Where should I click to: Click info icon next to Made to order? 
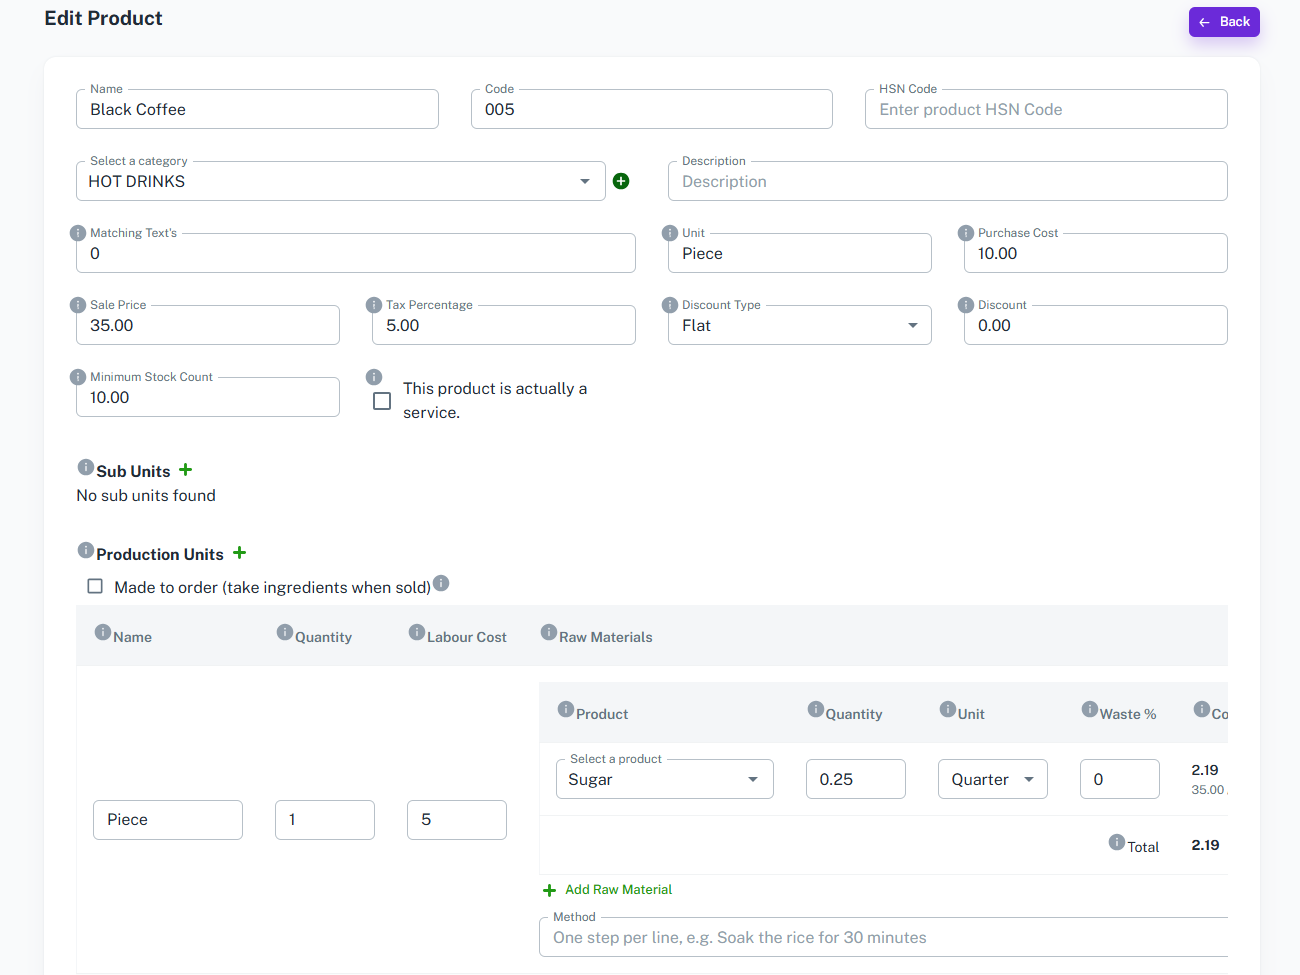(x=441, y=583)
